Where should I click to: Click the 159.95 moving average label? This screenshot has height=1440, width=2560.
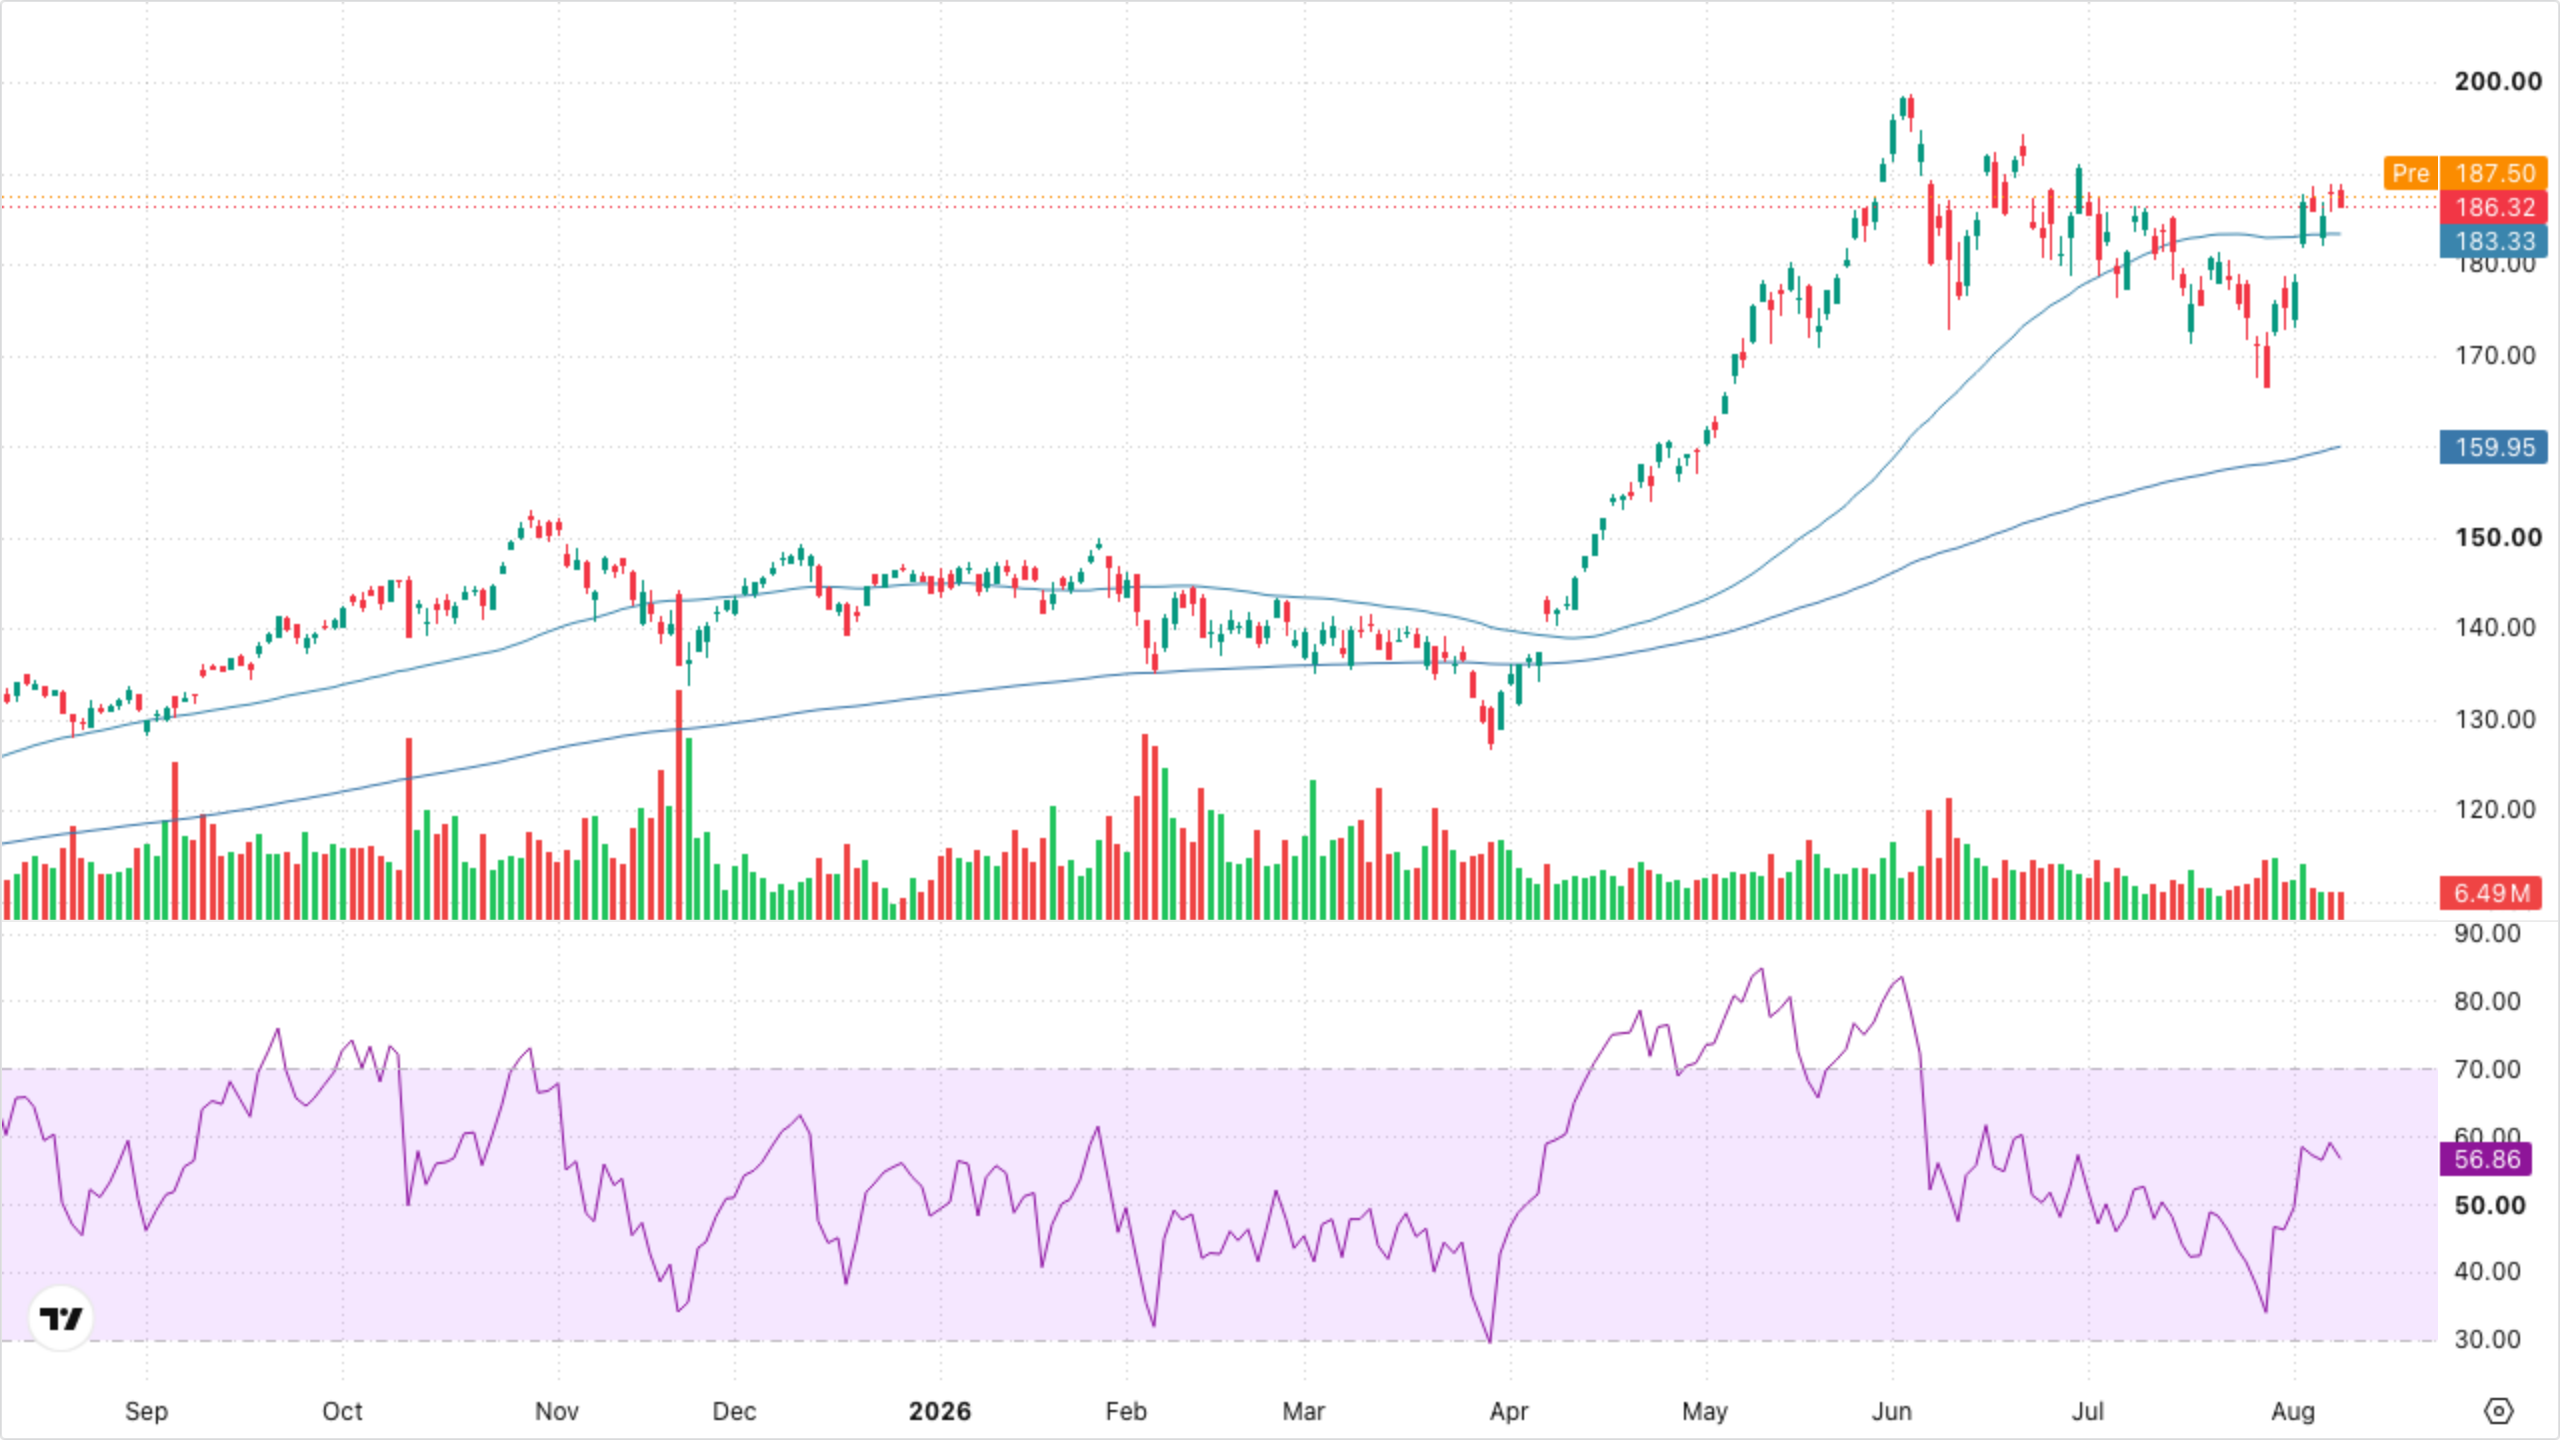[2494, 447]
